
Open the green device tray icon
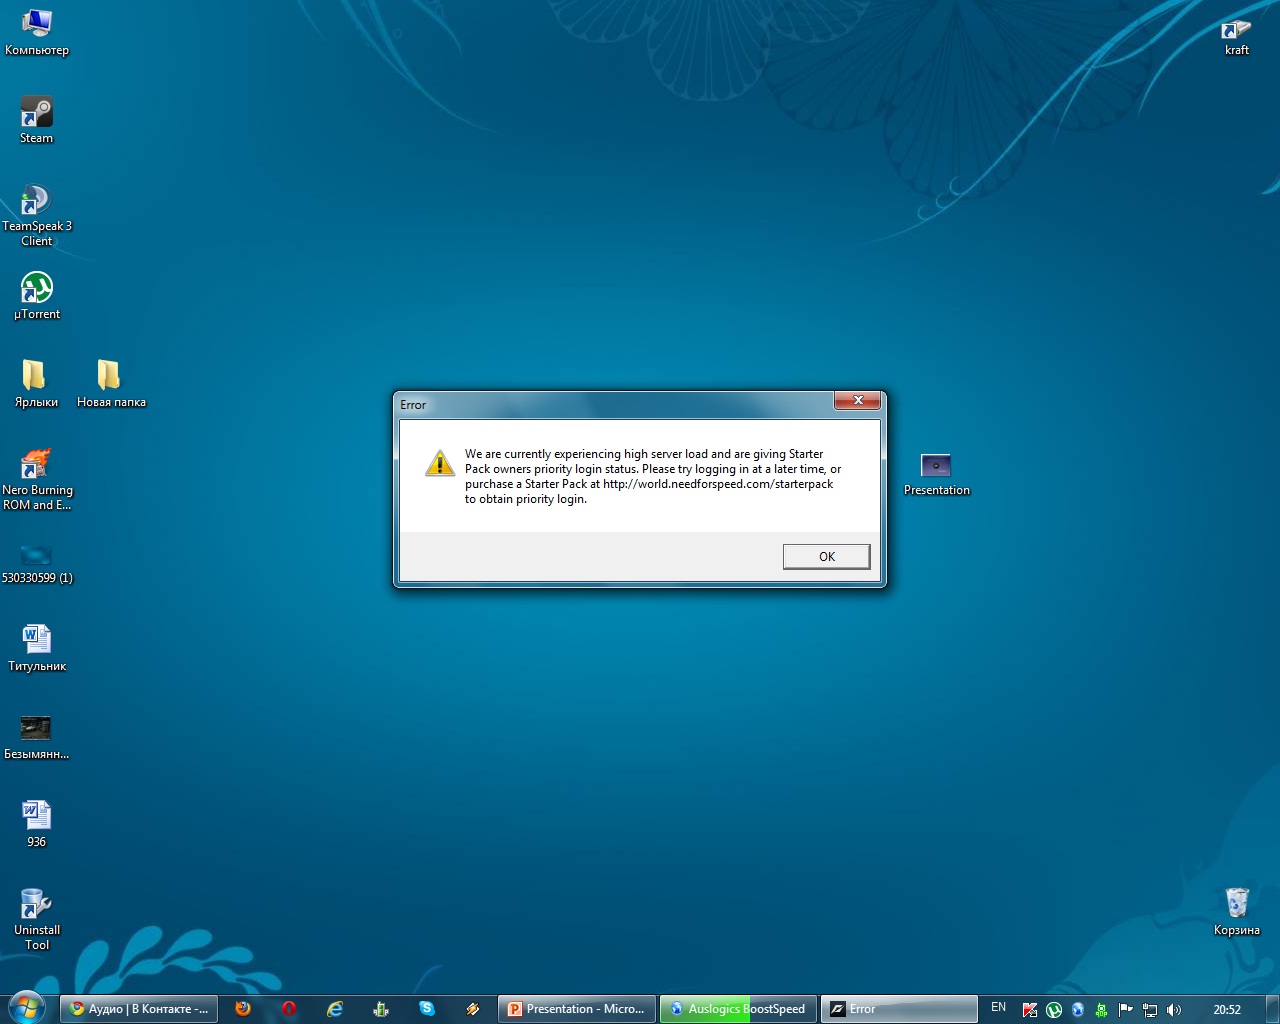[1102, 1009]
